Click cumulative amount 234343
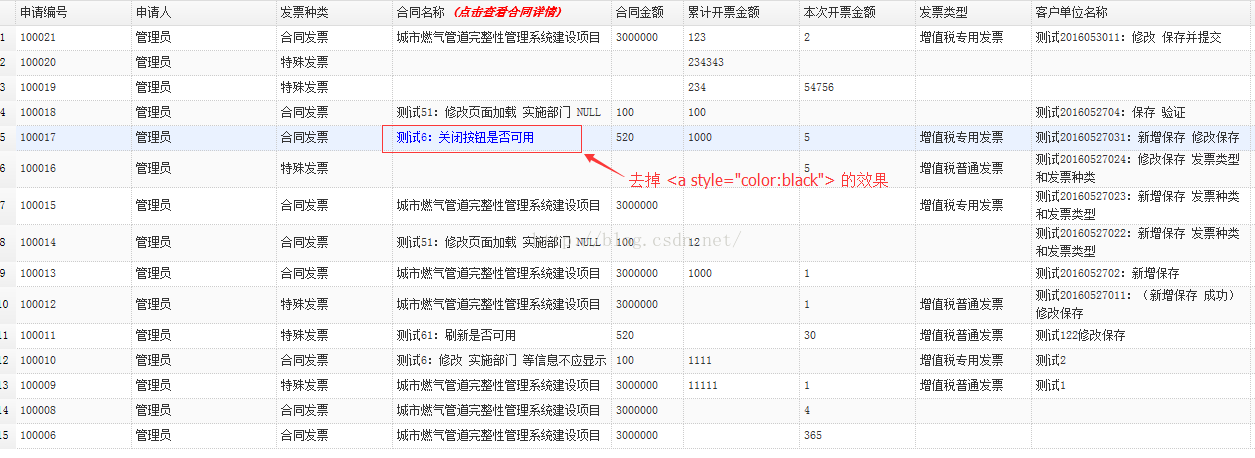Screen dimensions: 1255x458 tap(706, 62)
